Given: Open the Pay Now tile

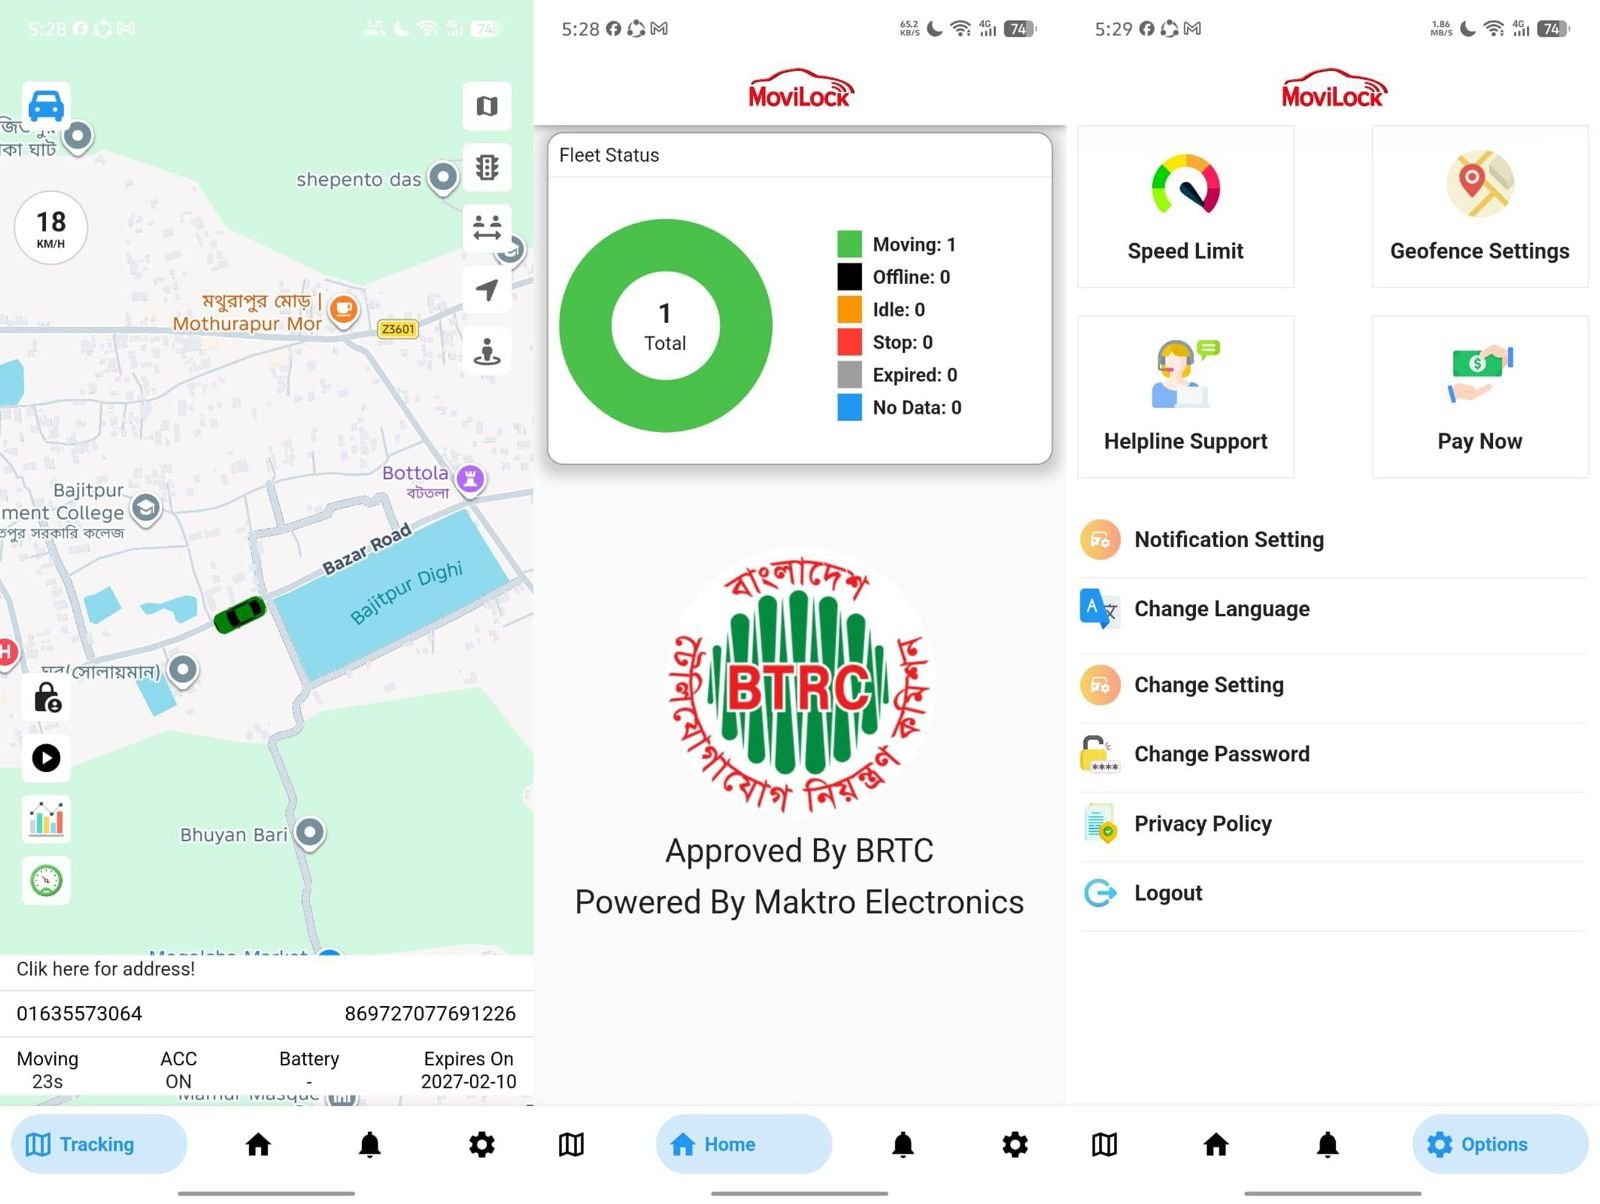Looking at the screenshot, I should pos(1479,397).
